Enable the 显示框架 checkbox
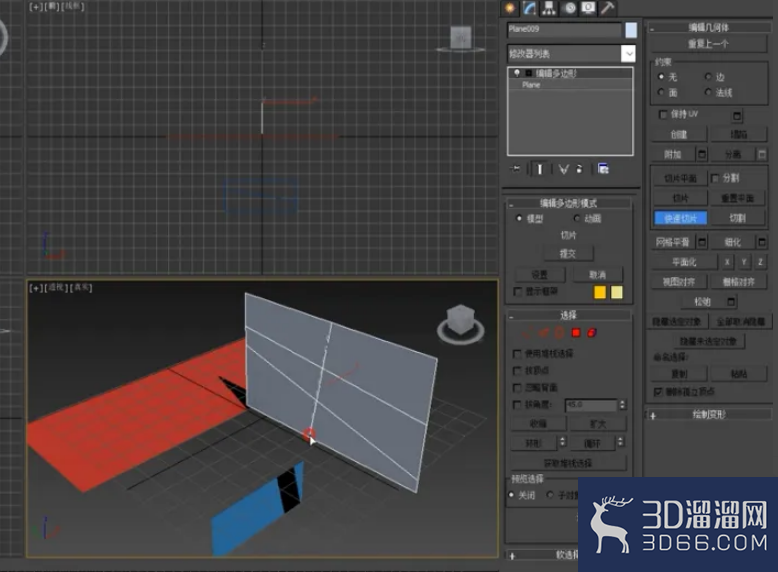The image size is (778, 572). [x=518, y=291]
